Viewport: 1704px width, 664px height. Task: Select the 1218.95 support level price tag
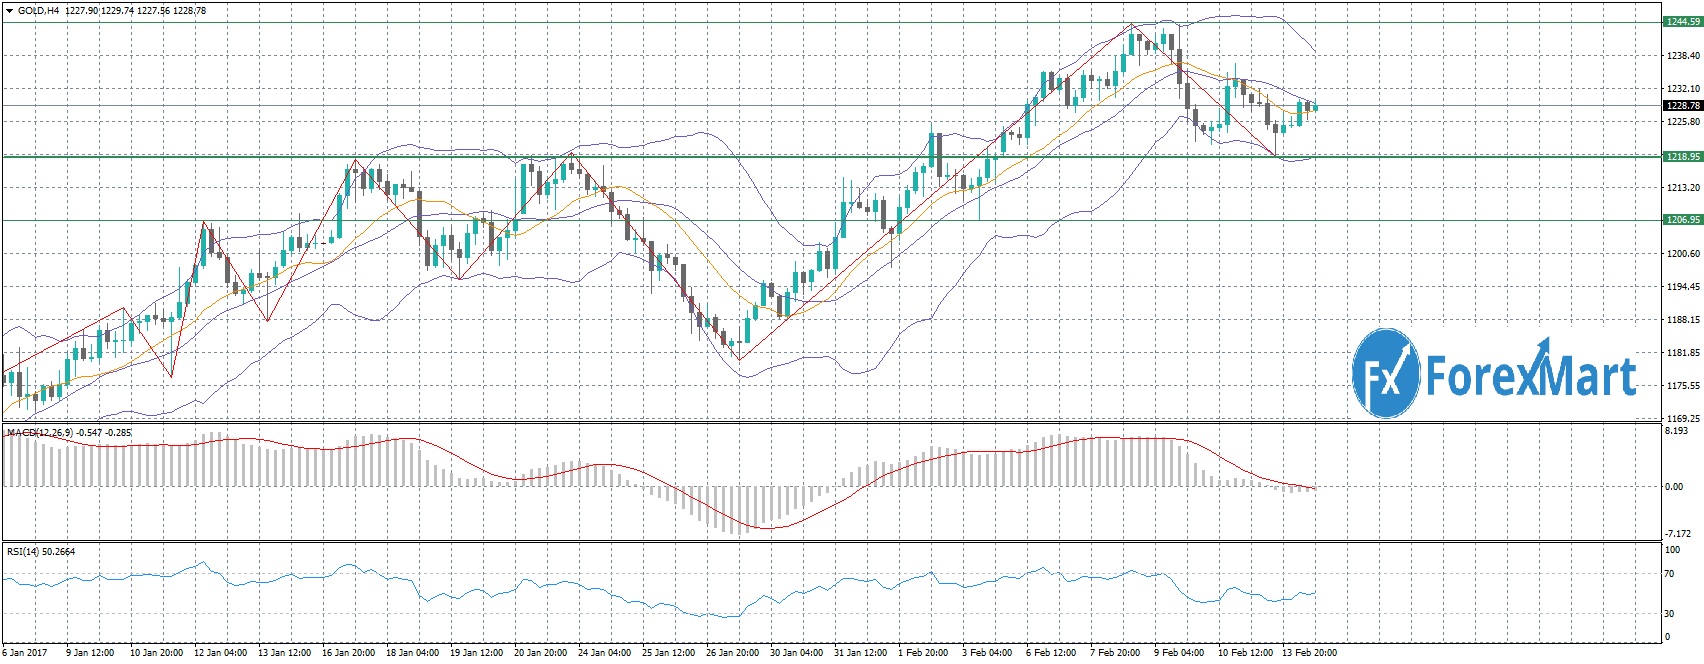pos(1682,157)
